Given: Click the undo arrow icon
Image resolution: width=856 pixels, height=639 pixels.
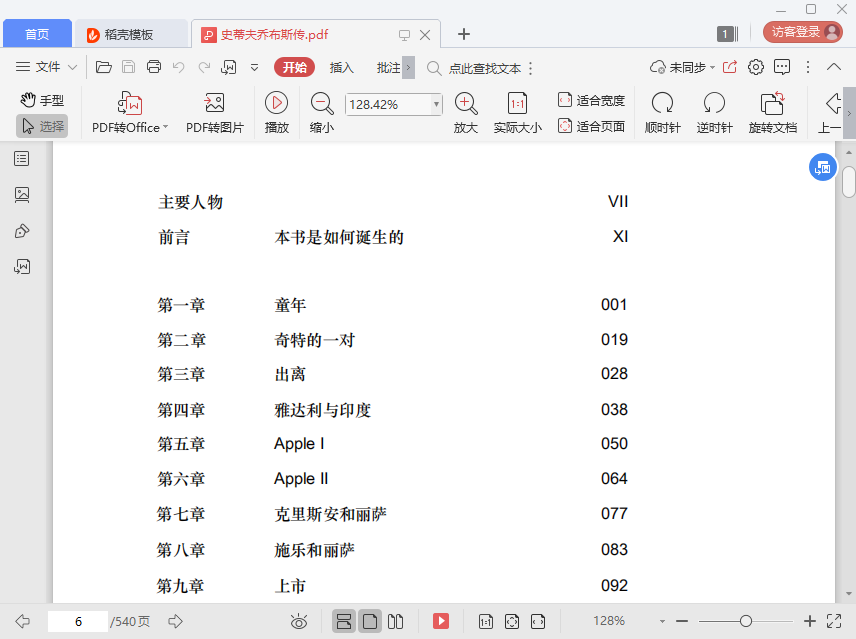Looking at the screenshot, I should pyautogui.click(x=179, y=67).
